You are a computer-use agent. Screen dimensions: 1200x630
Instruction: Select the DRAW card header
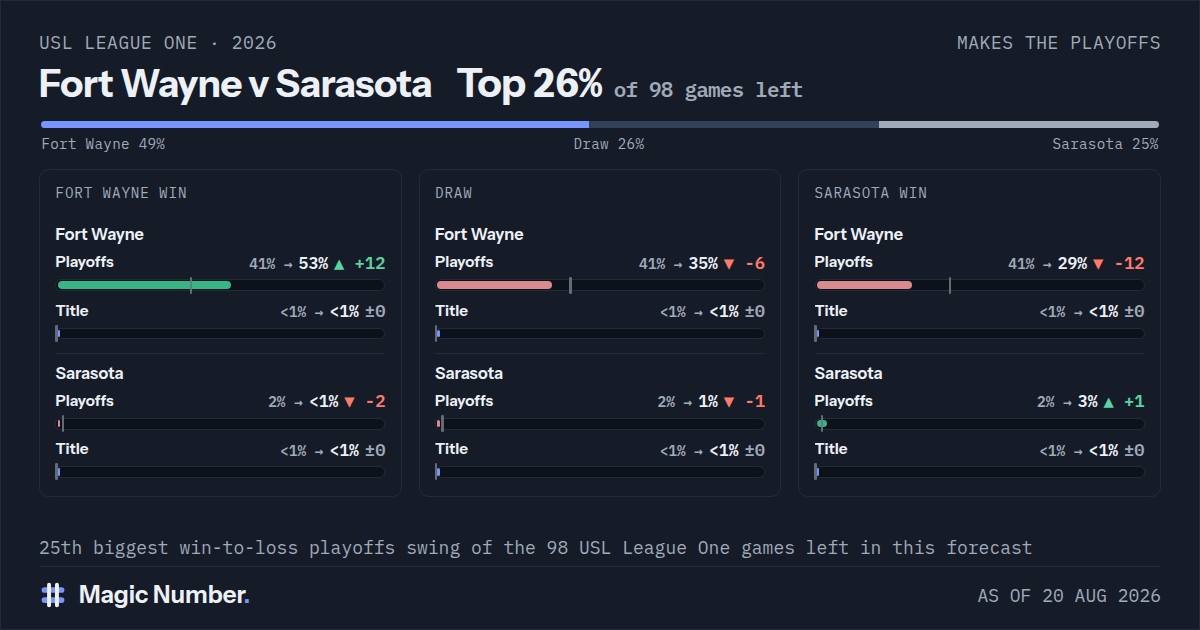point(454,193)
